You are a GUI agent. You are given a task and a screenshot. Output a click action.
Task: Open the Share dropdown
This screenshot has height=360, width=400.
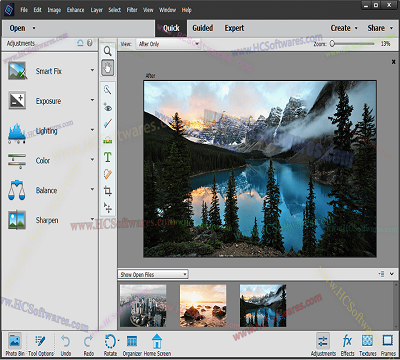tap(380, 28)
